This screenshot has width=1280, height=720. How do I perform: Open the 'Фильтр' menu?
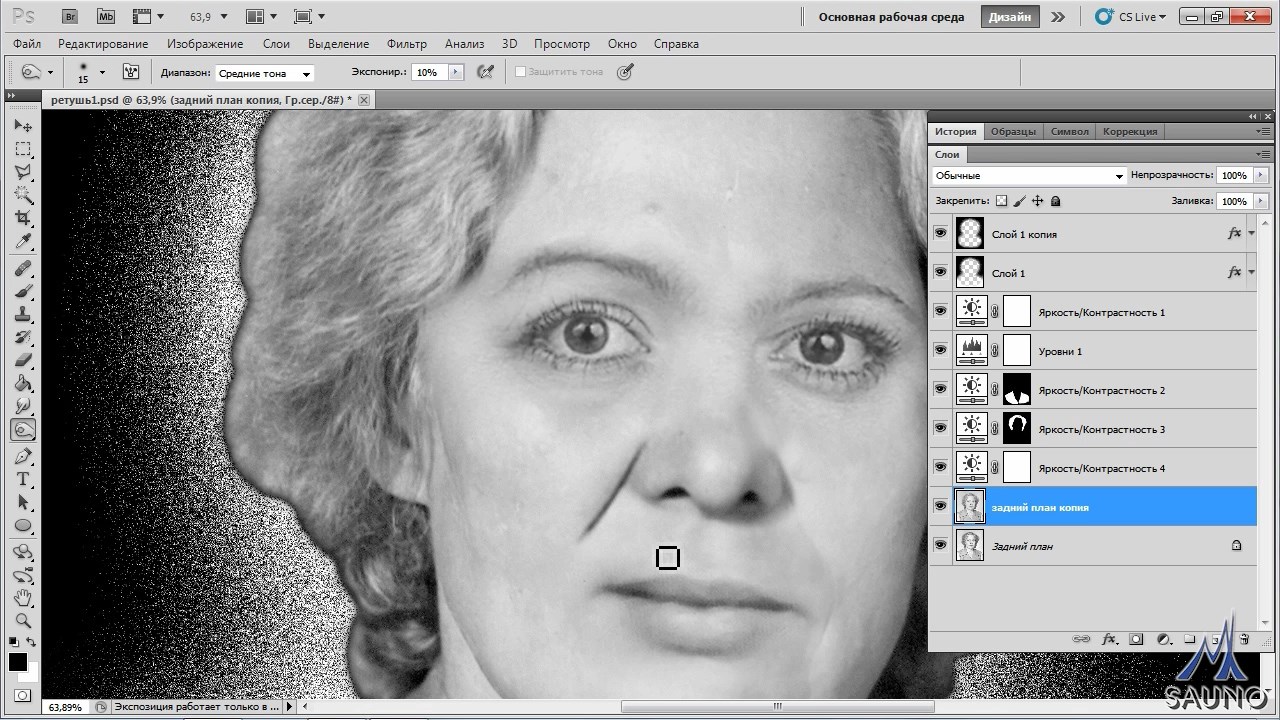(x=406, y=44)
